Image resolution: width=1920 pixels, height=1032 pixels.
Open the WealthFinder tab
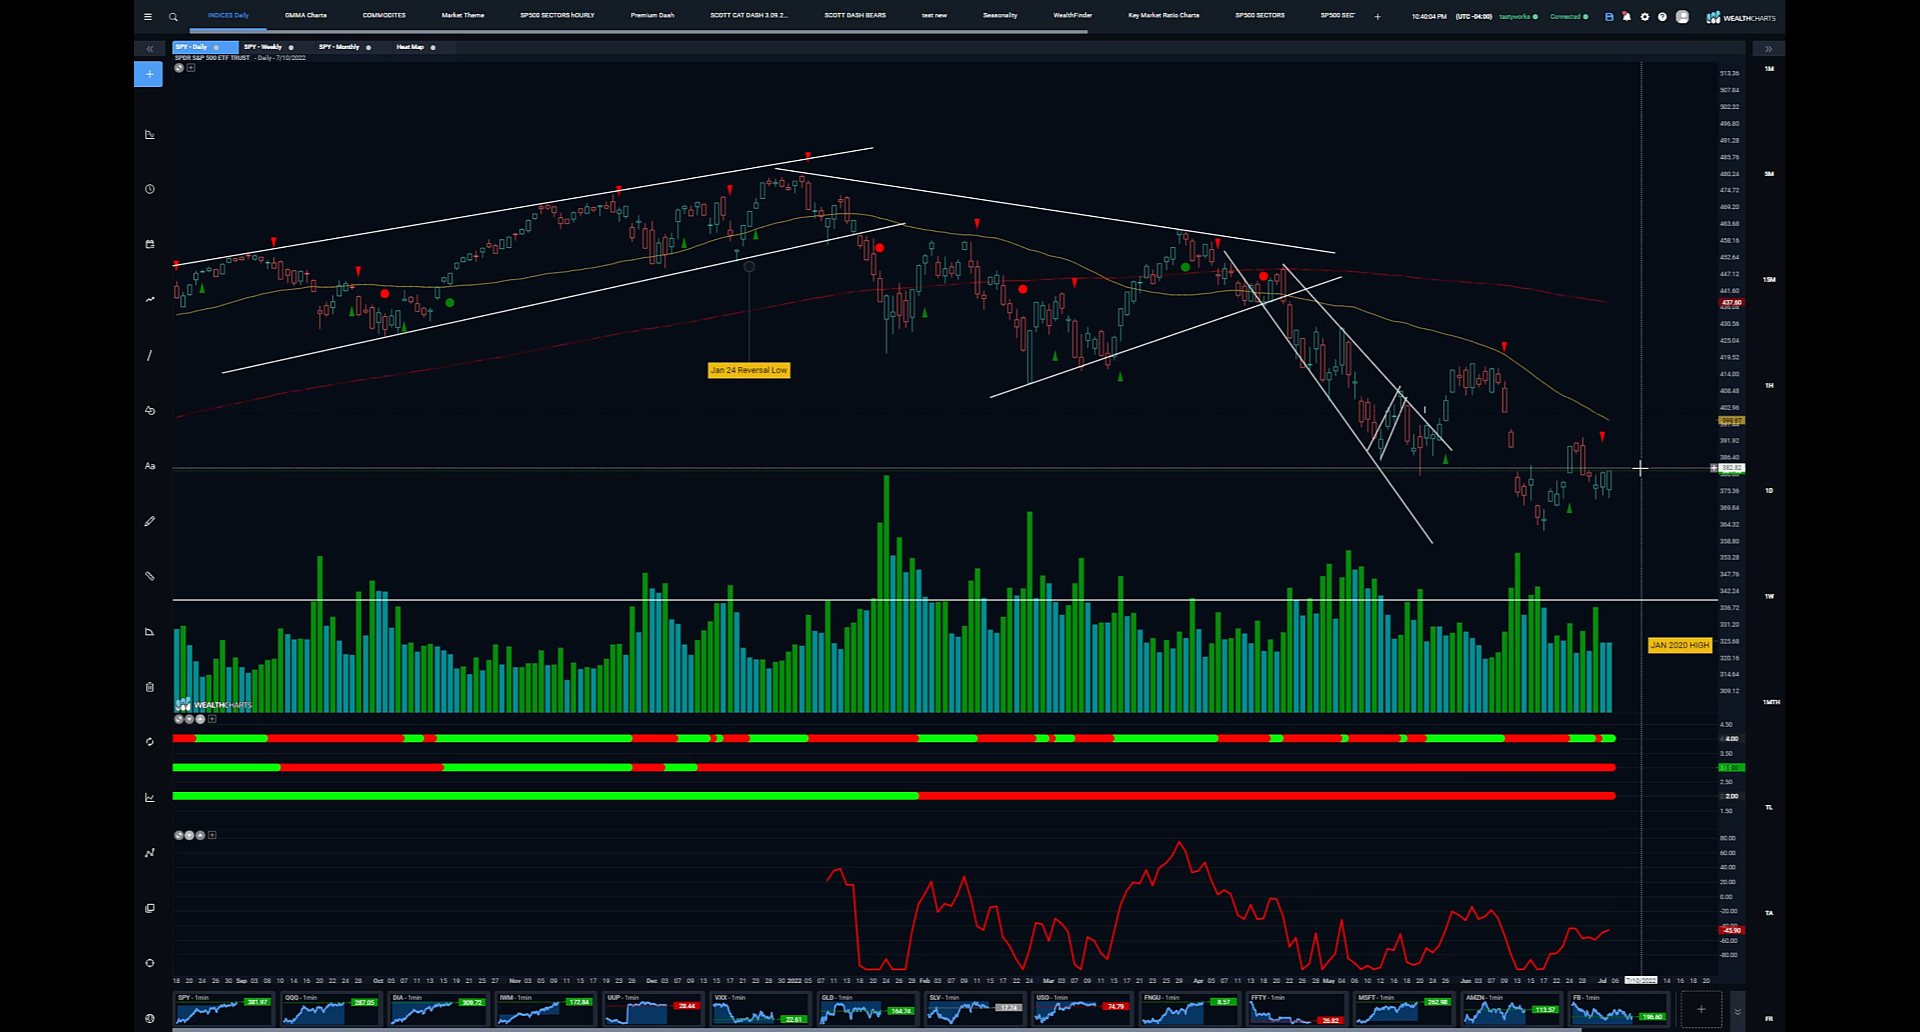pos(1073,16)
